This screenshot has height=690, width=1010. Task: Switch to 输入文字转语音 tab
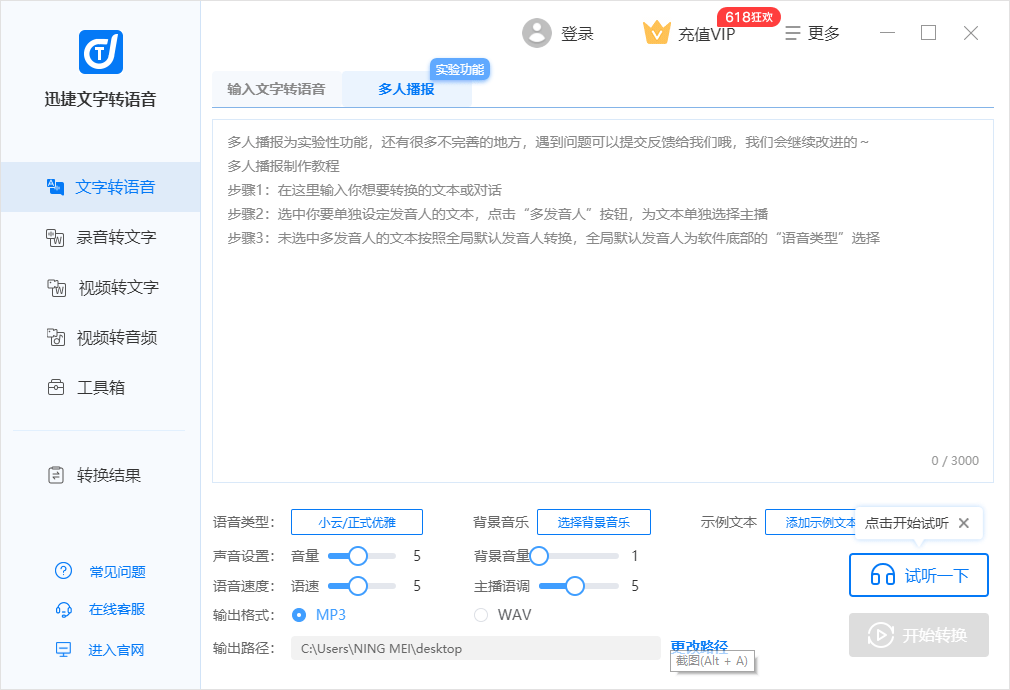pos(276,89)
